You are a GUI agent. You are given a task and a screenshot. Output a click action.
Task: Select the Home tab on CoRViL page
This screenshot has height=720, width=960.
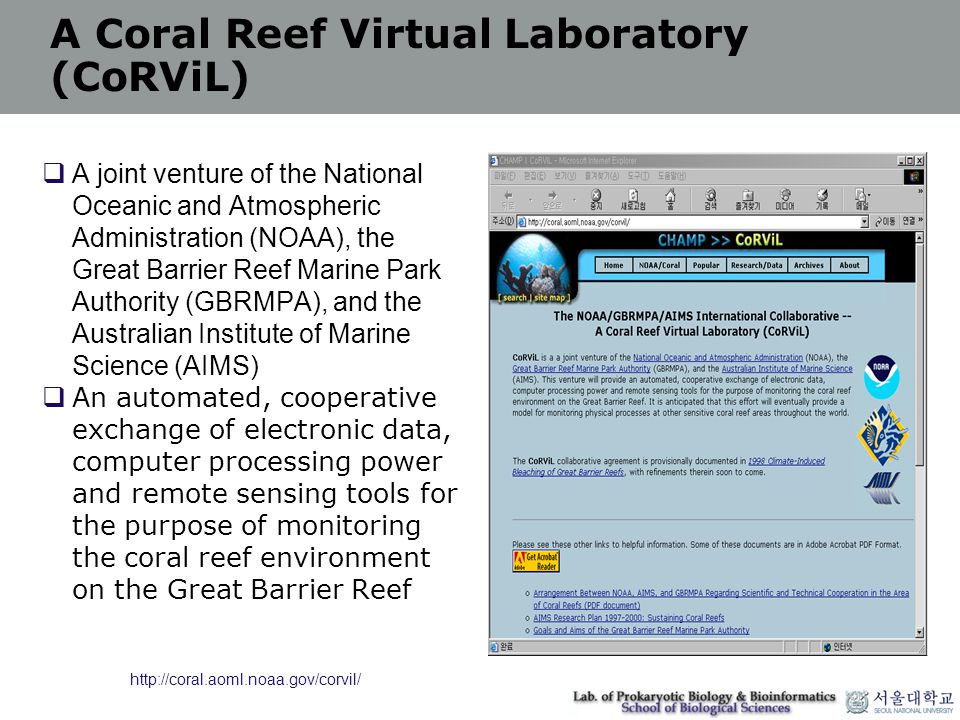(x=613, y=265)
